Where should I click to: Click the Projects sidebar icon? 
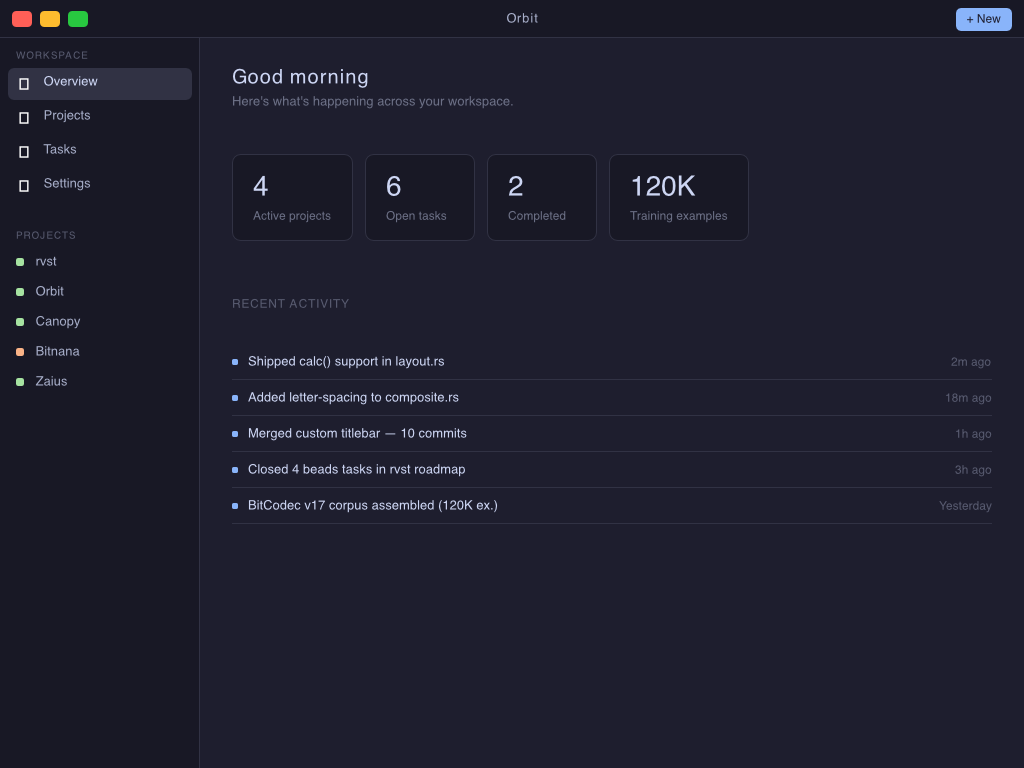coord(24,118)
